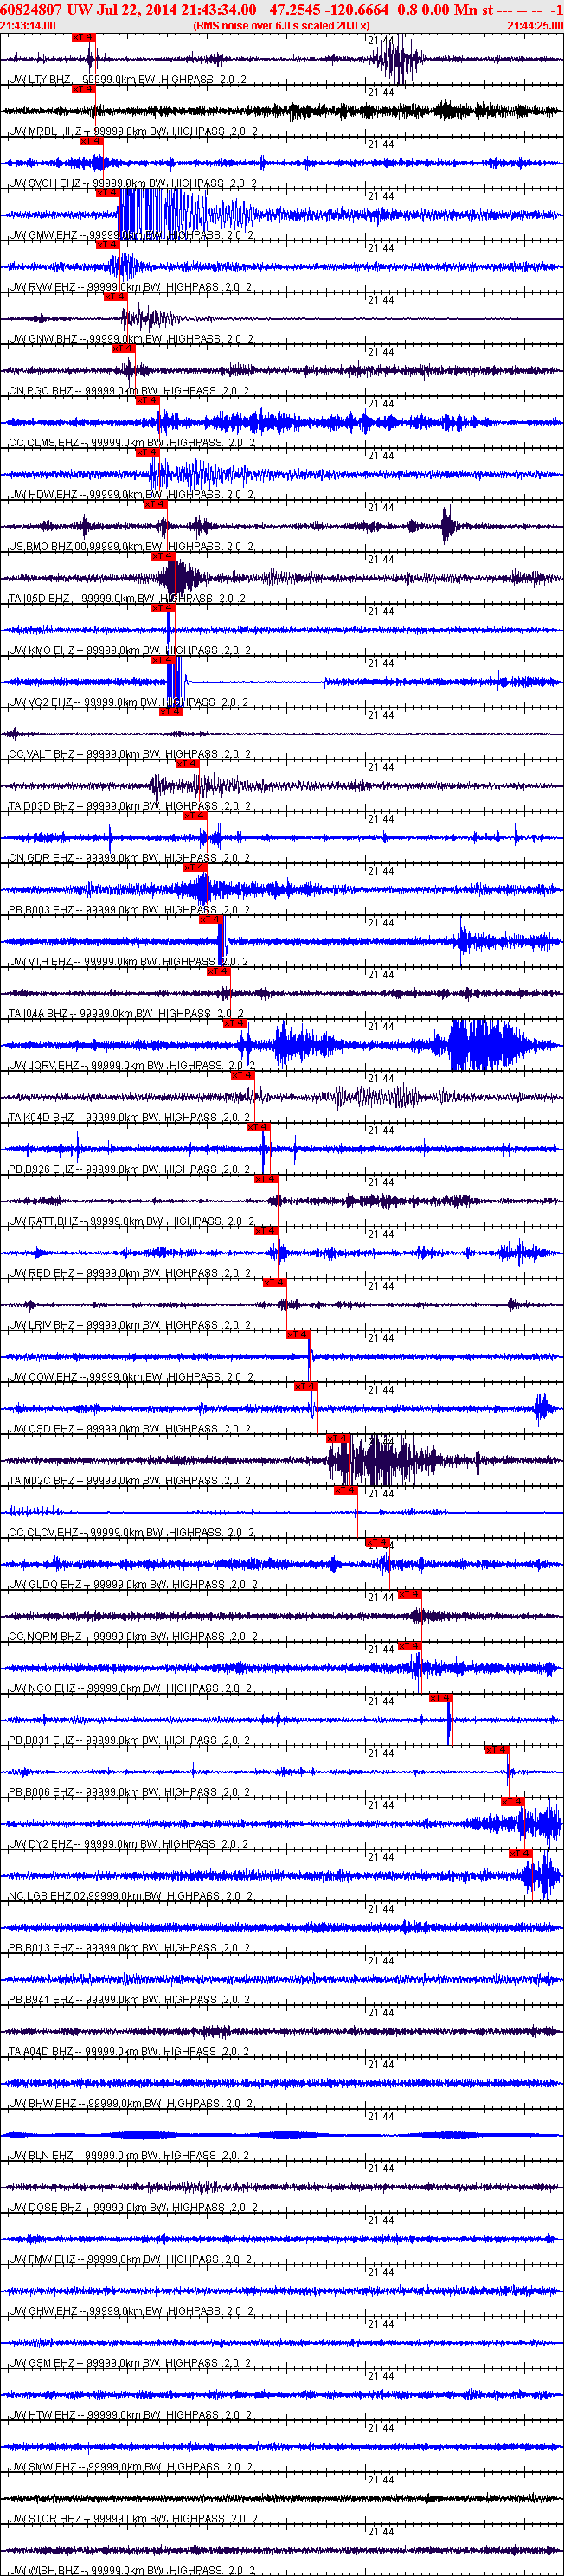The width and height of the screenshot is (564, 2576).
Task: Select the UW LRIV BHZ station label
Action: [129, 1327]
